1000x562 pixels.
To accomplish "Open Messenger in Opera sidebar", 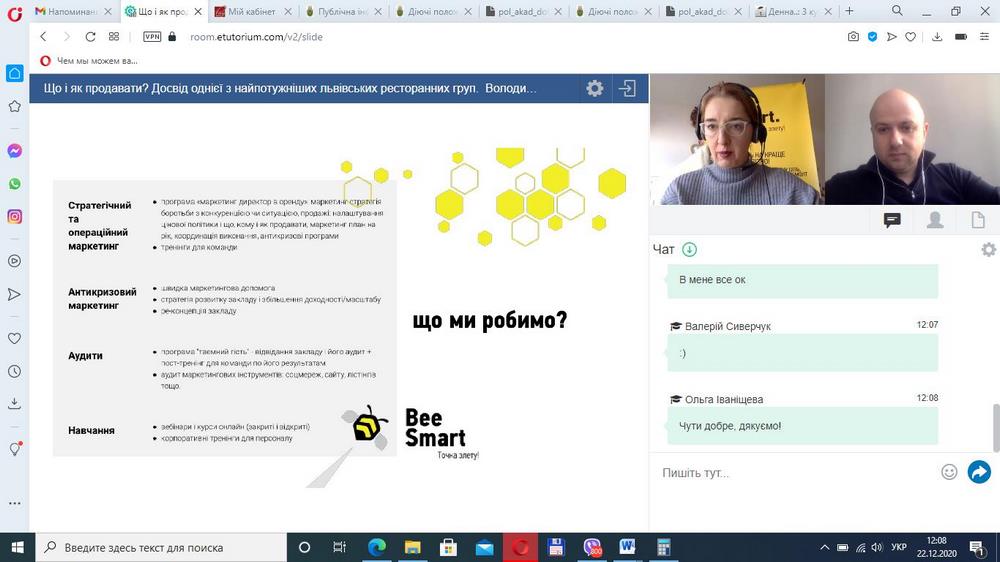I will (15, 151).
